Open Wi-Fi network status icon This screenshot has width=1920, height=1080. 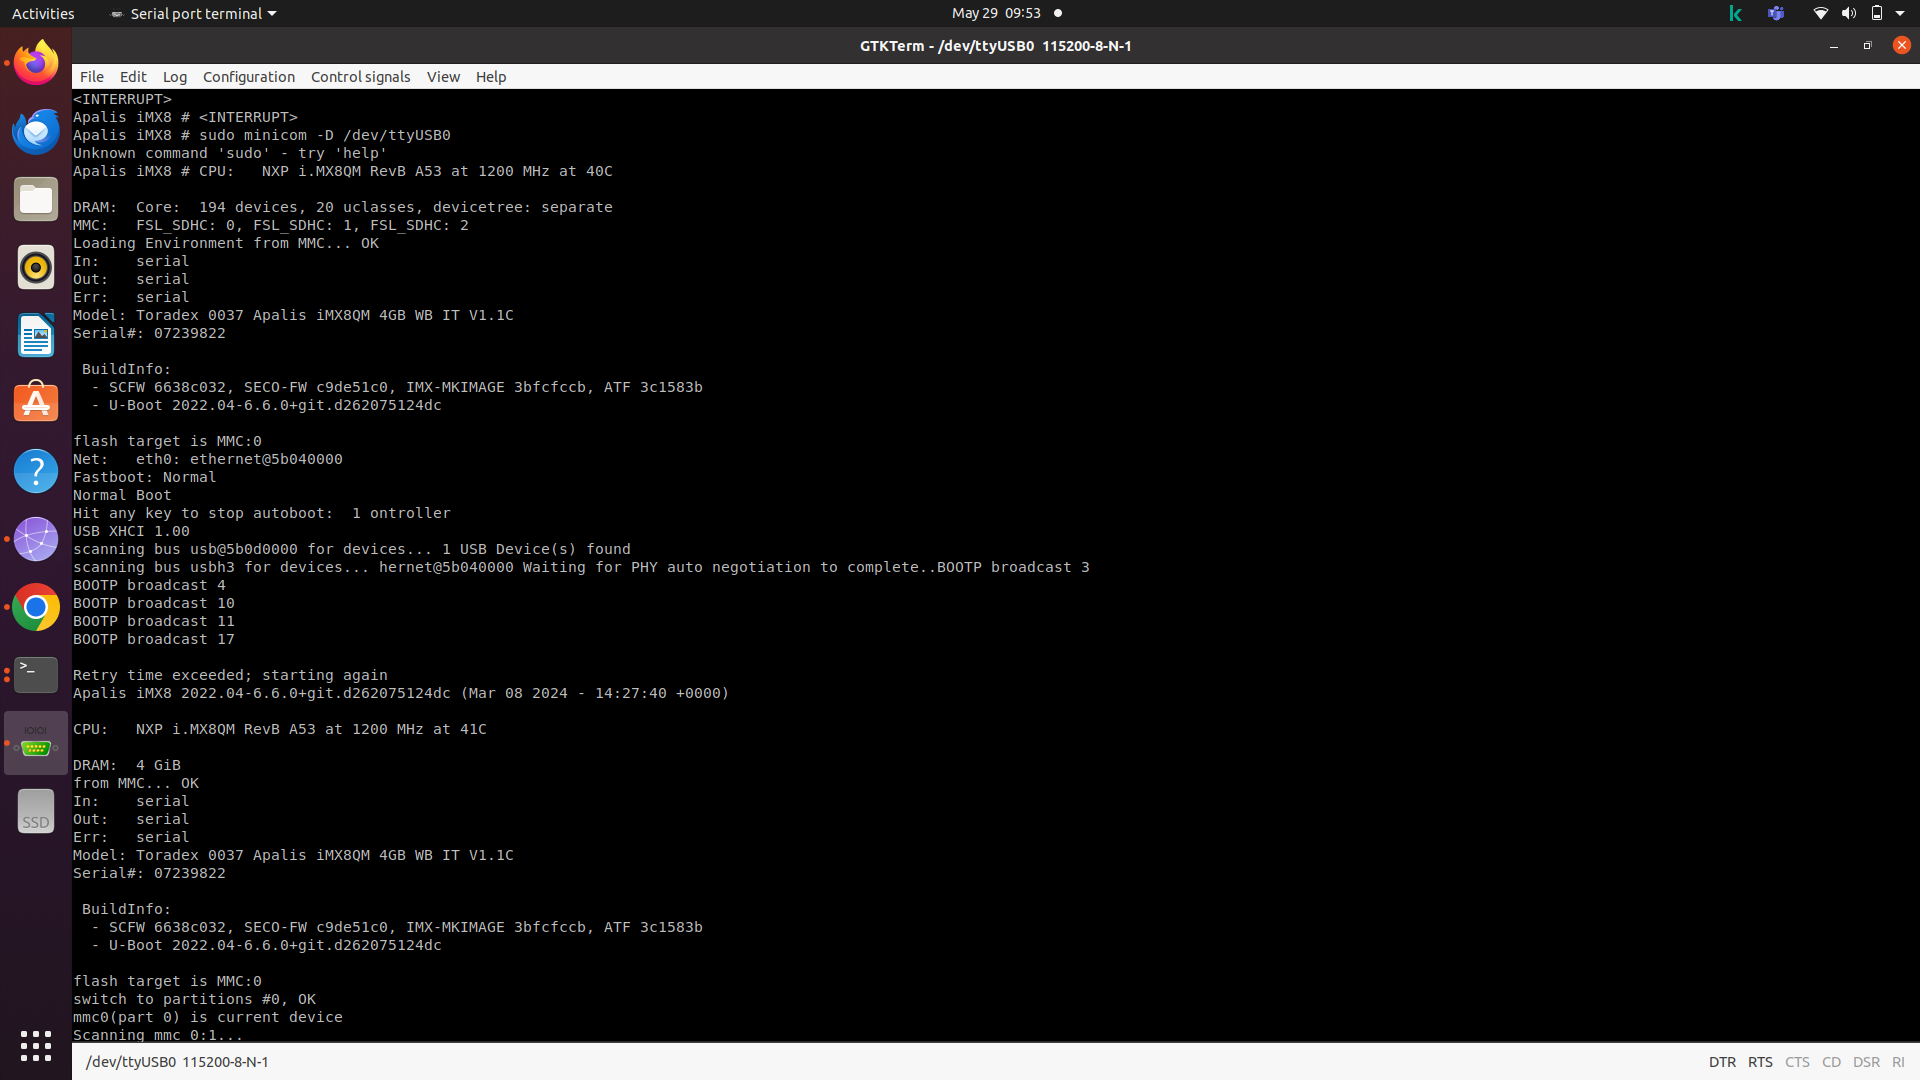[x=1820, y=13]
